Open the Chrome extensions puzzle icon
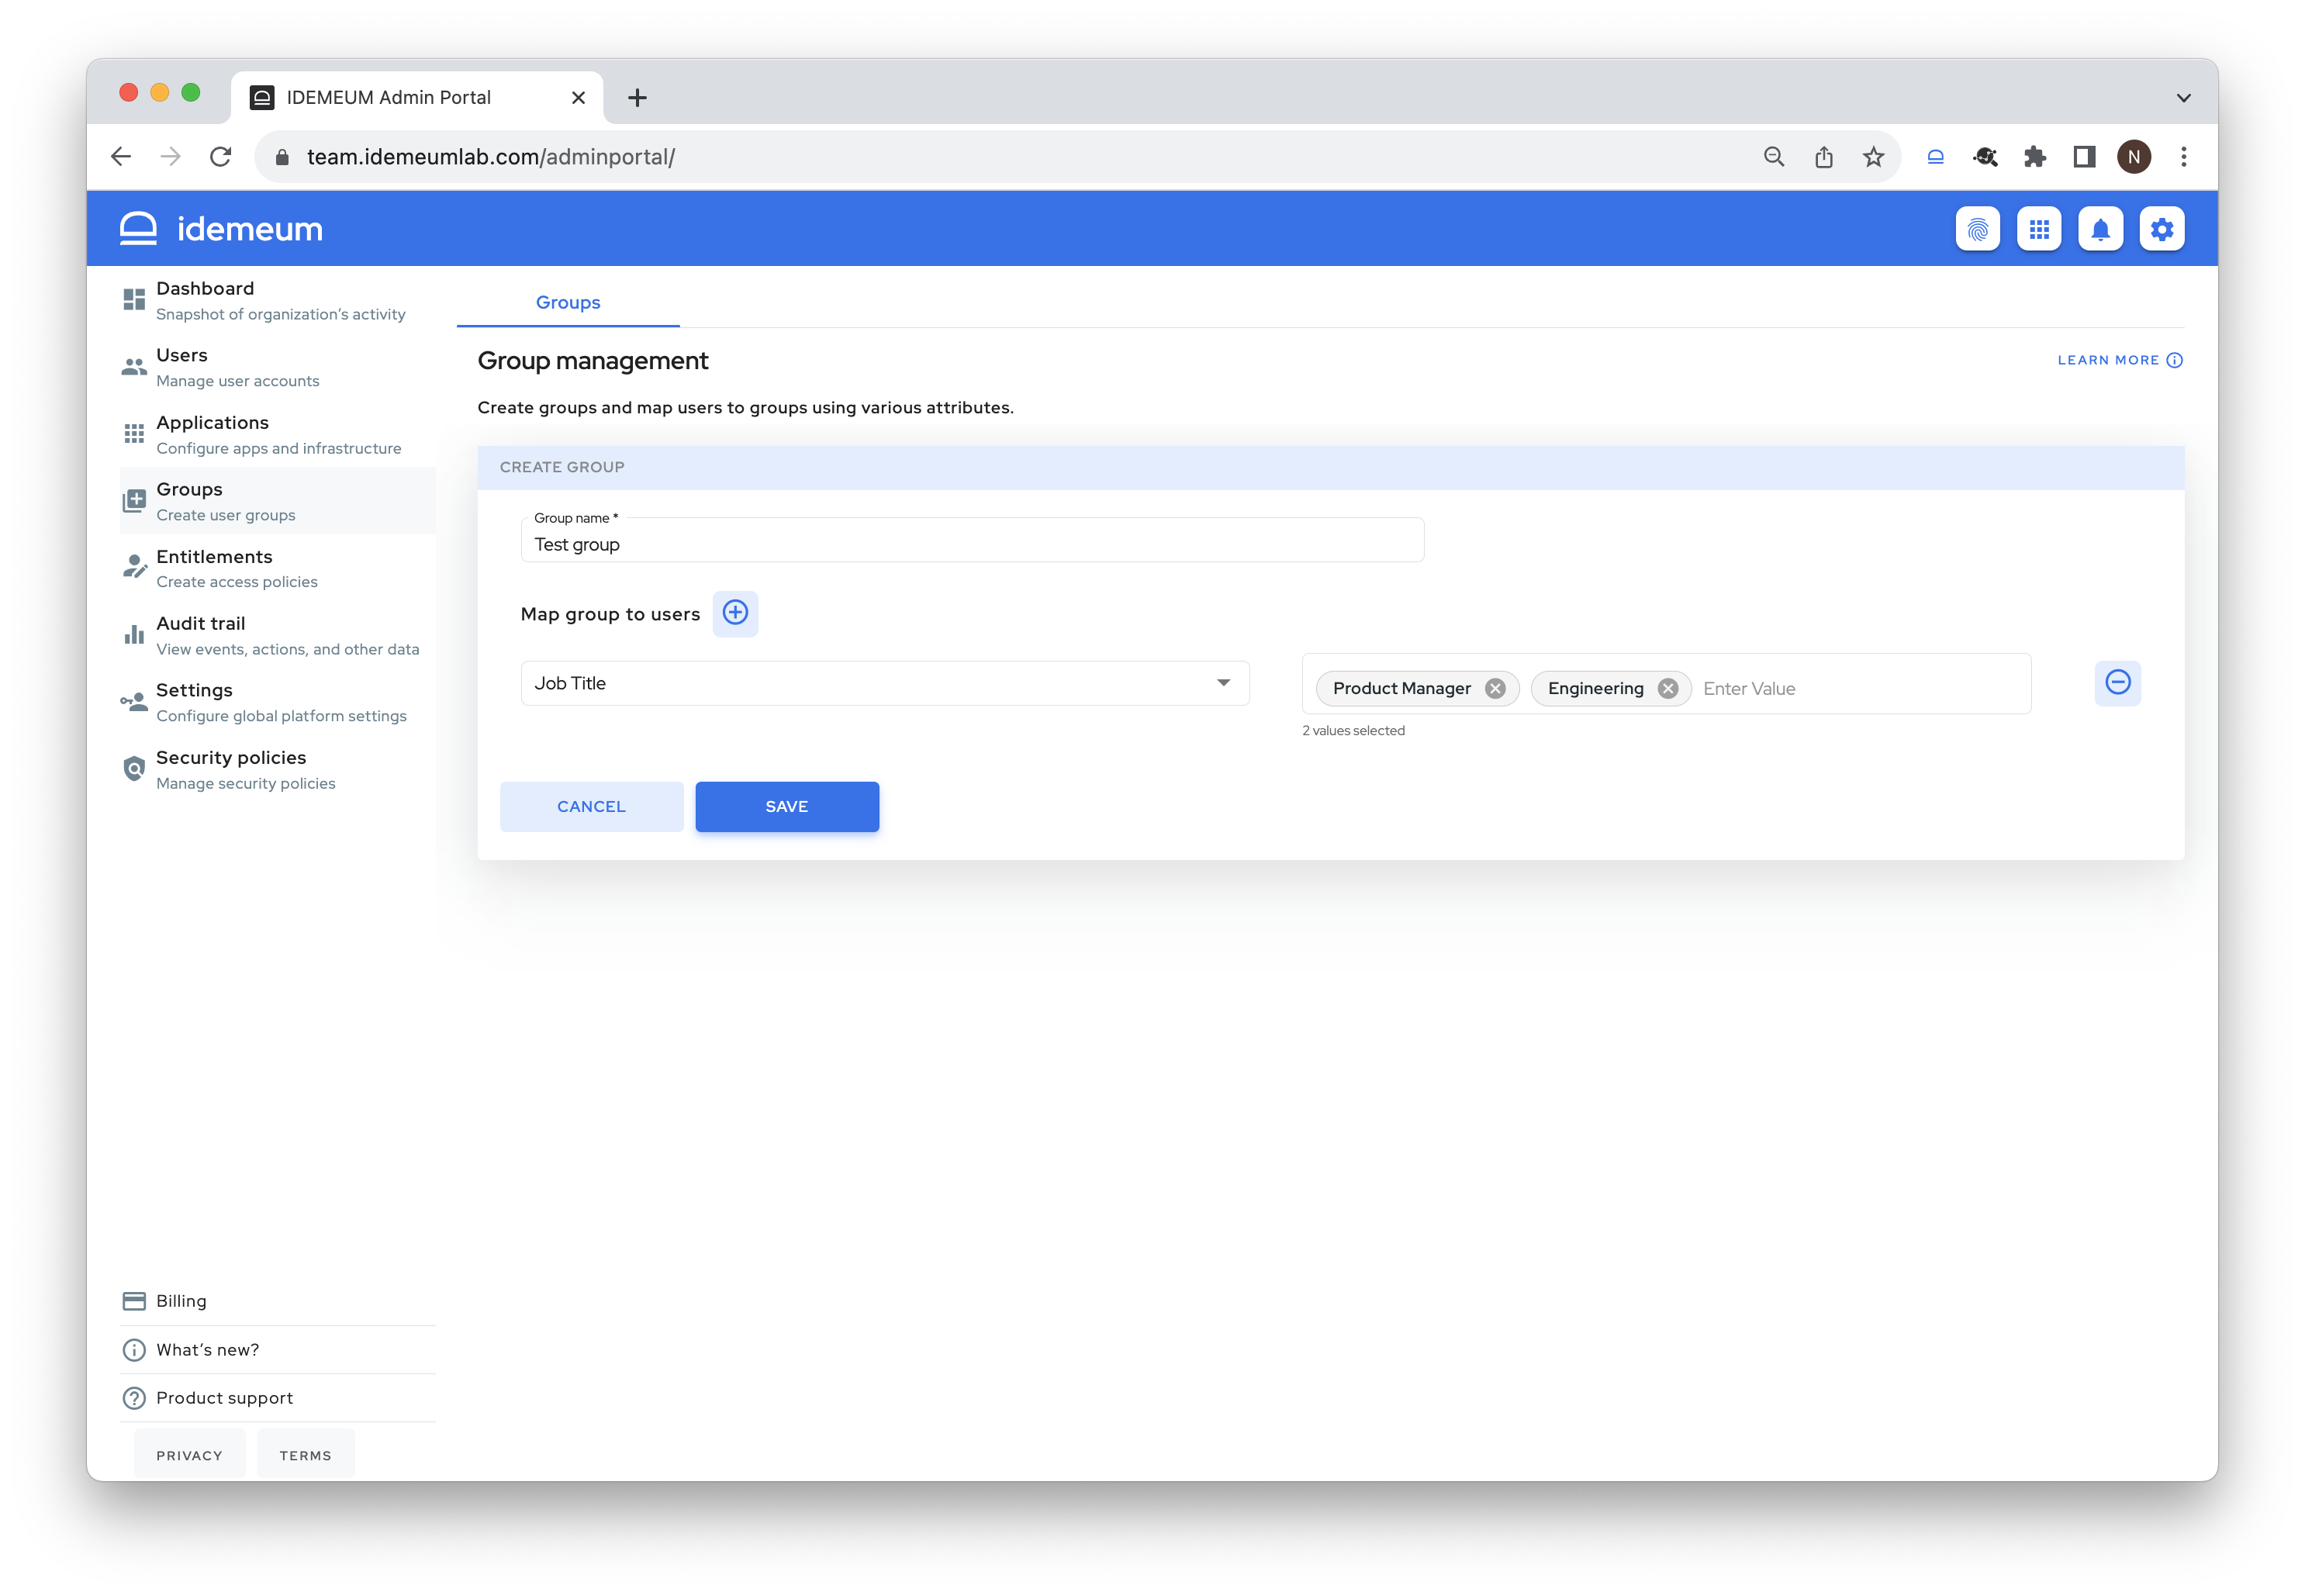The height and width of the screenshot is (1596, 2305). point(2034,157)
